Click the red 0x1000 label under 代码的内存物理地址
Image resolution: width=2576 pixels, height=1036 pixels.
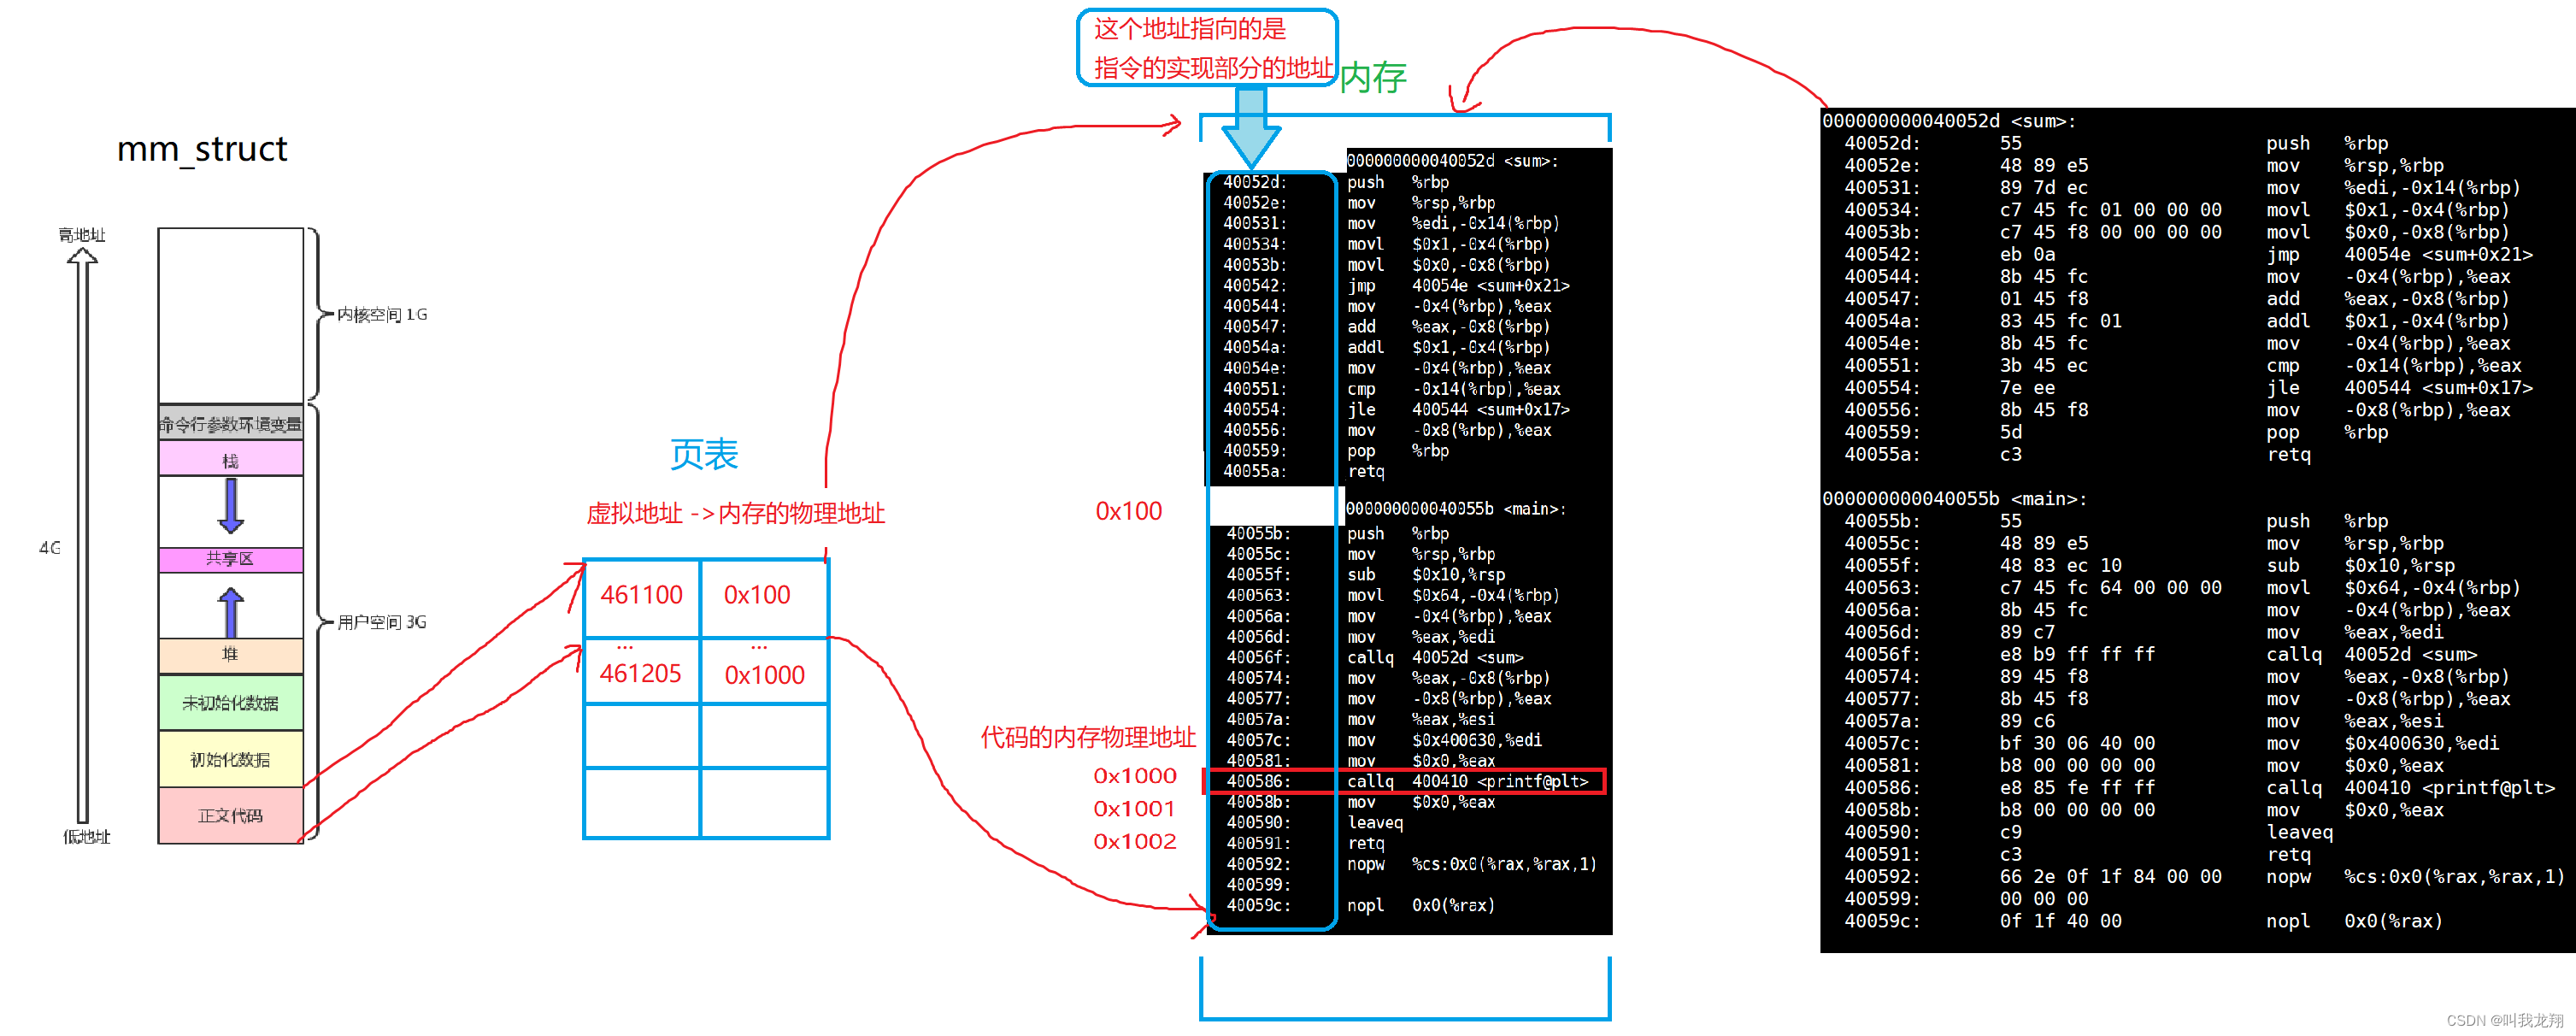pos(1135,776)
